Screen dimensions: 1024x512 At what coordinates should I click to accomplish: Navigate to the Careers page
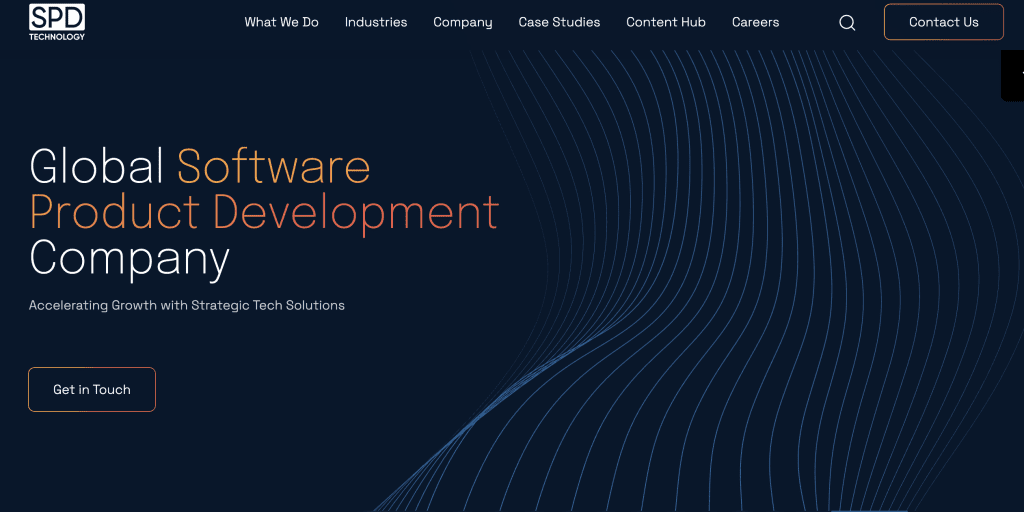[755, 22]
